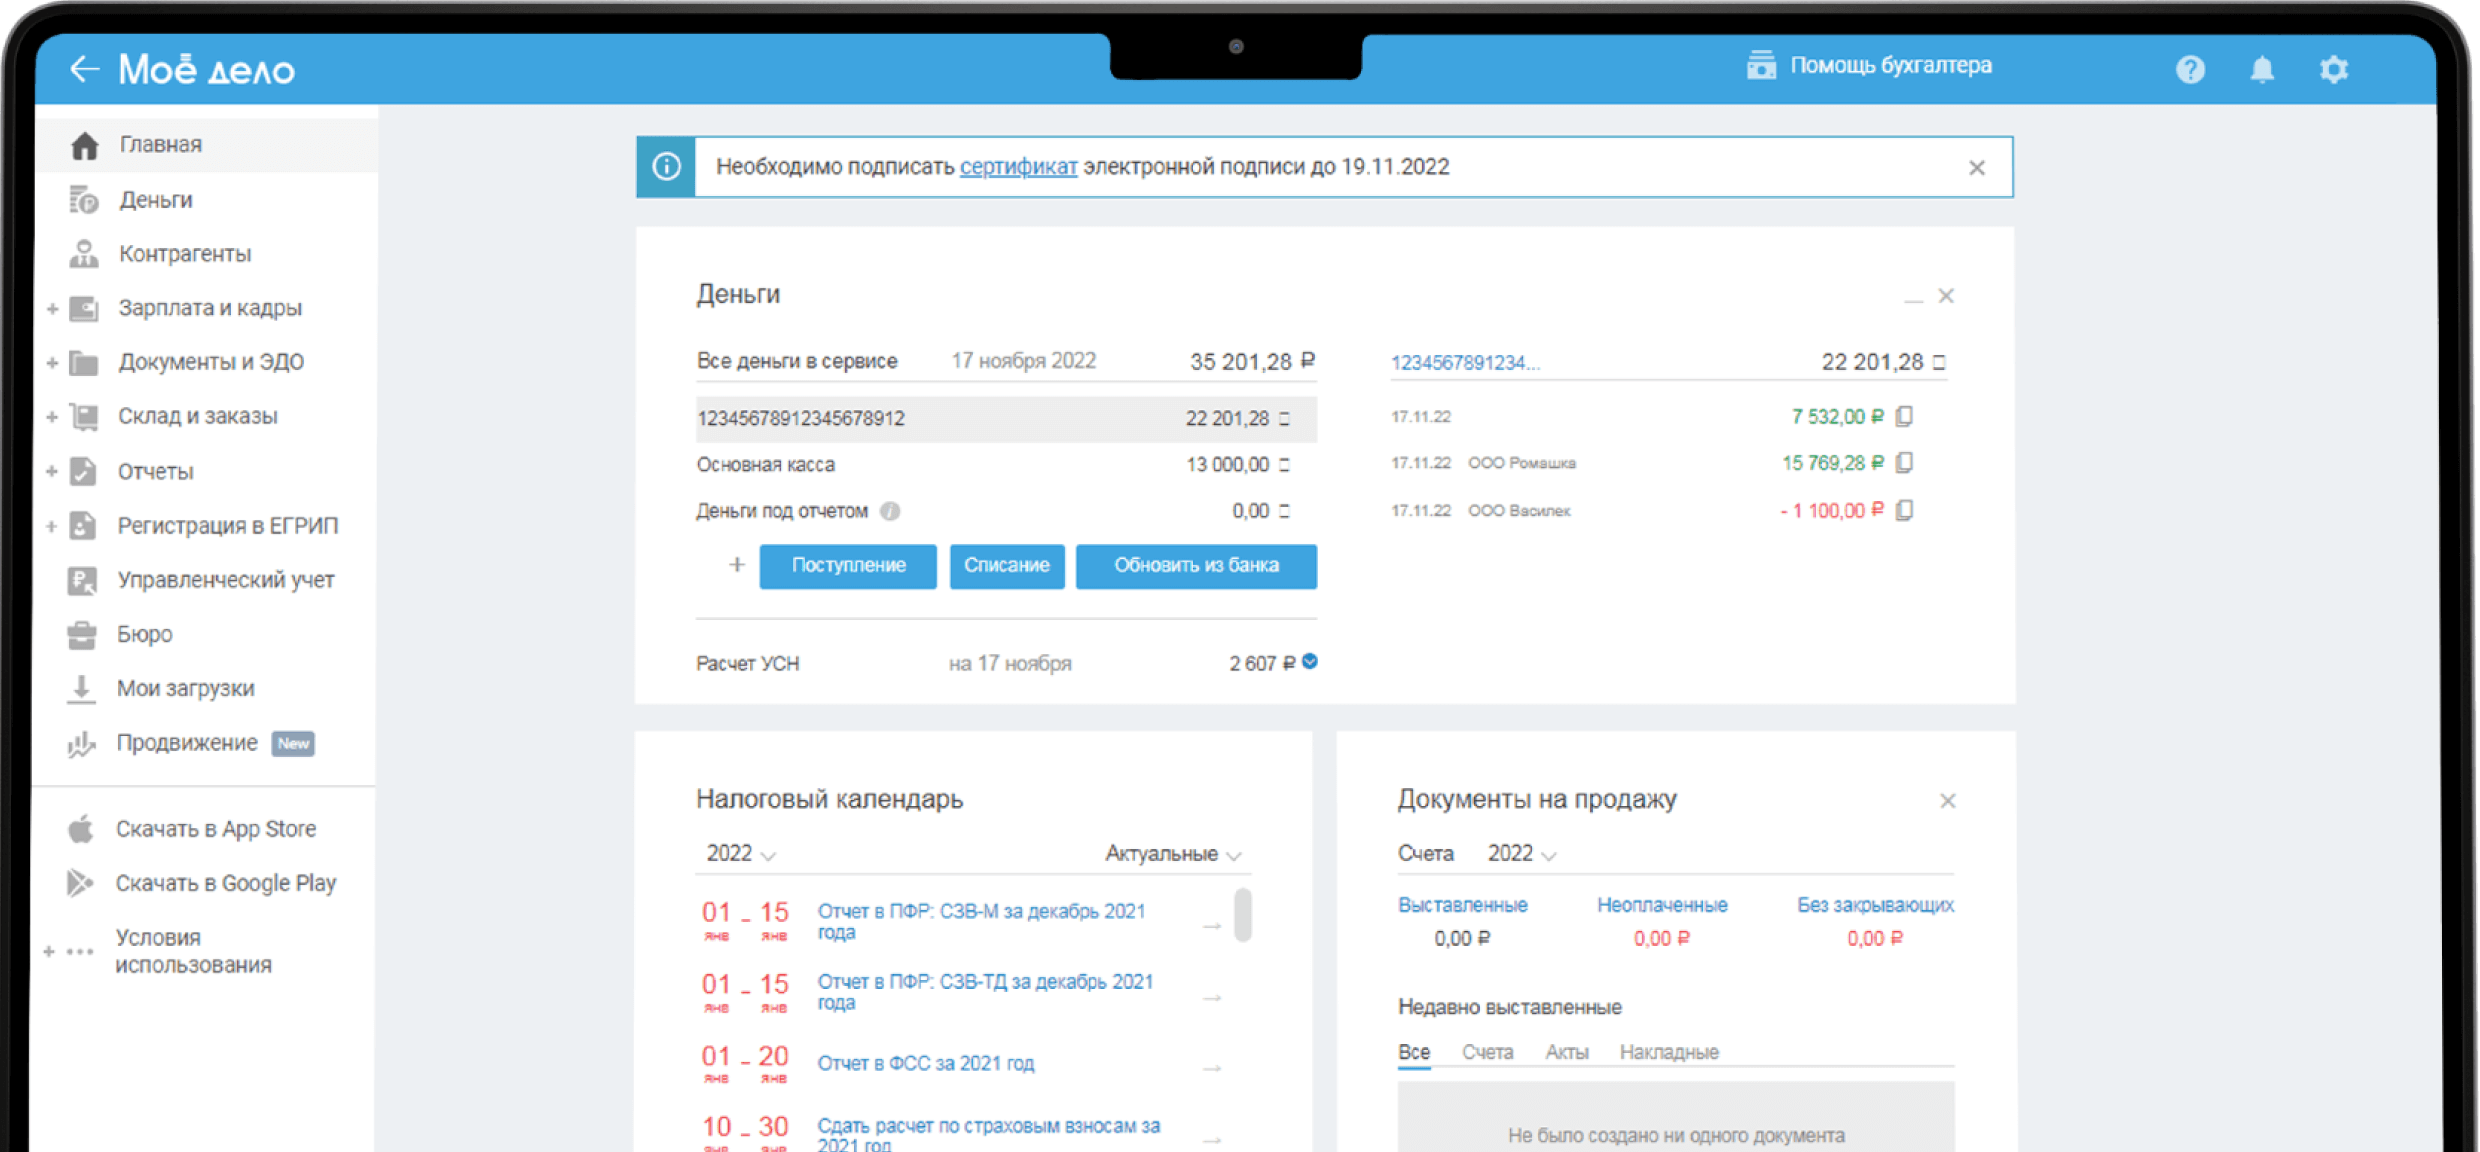This screenshot has width=2480, height=1152.
Task: Click the Помощь бухгалтера icon
Action: pos(1761,66)
